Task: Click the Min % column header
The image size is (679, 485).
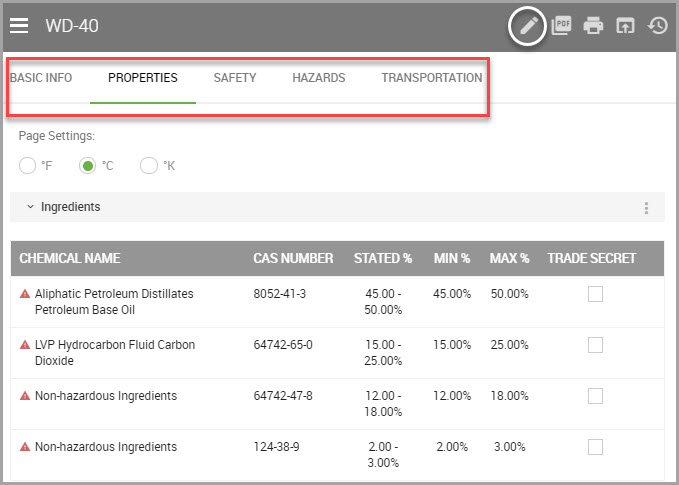Action: [x=452, y=259]
